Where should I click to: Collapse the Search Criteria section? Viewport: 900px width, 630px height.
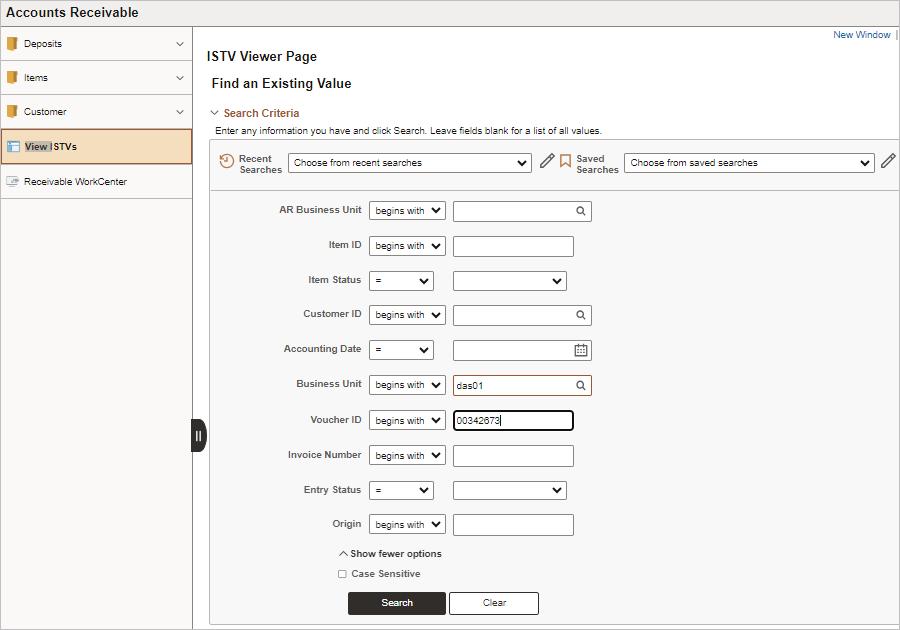click(214, 113)
